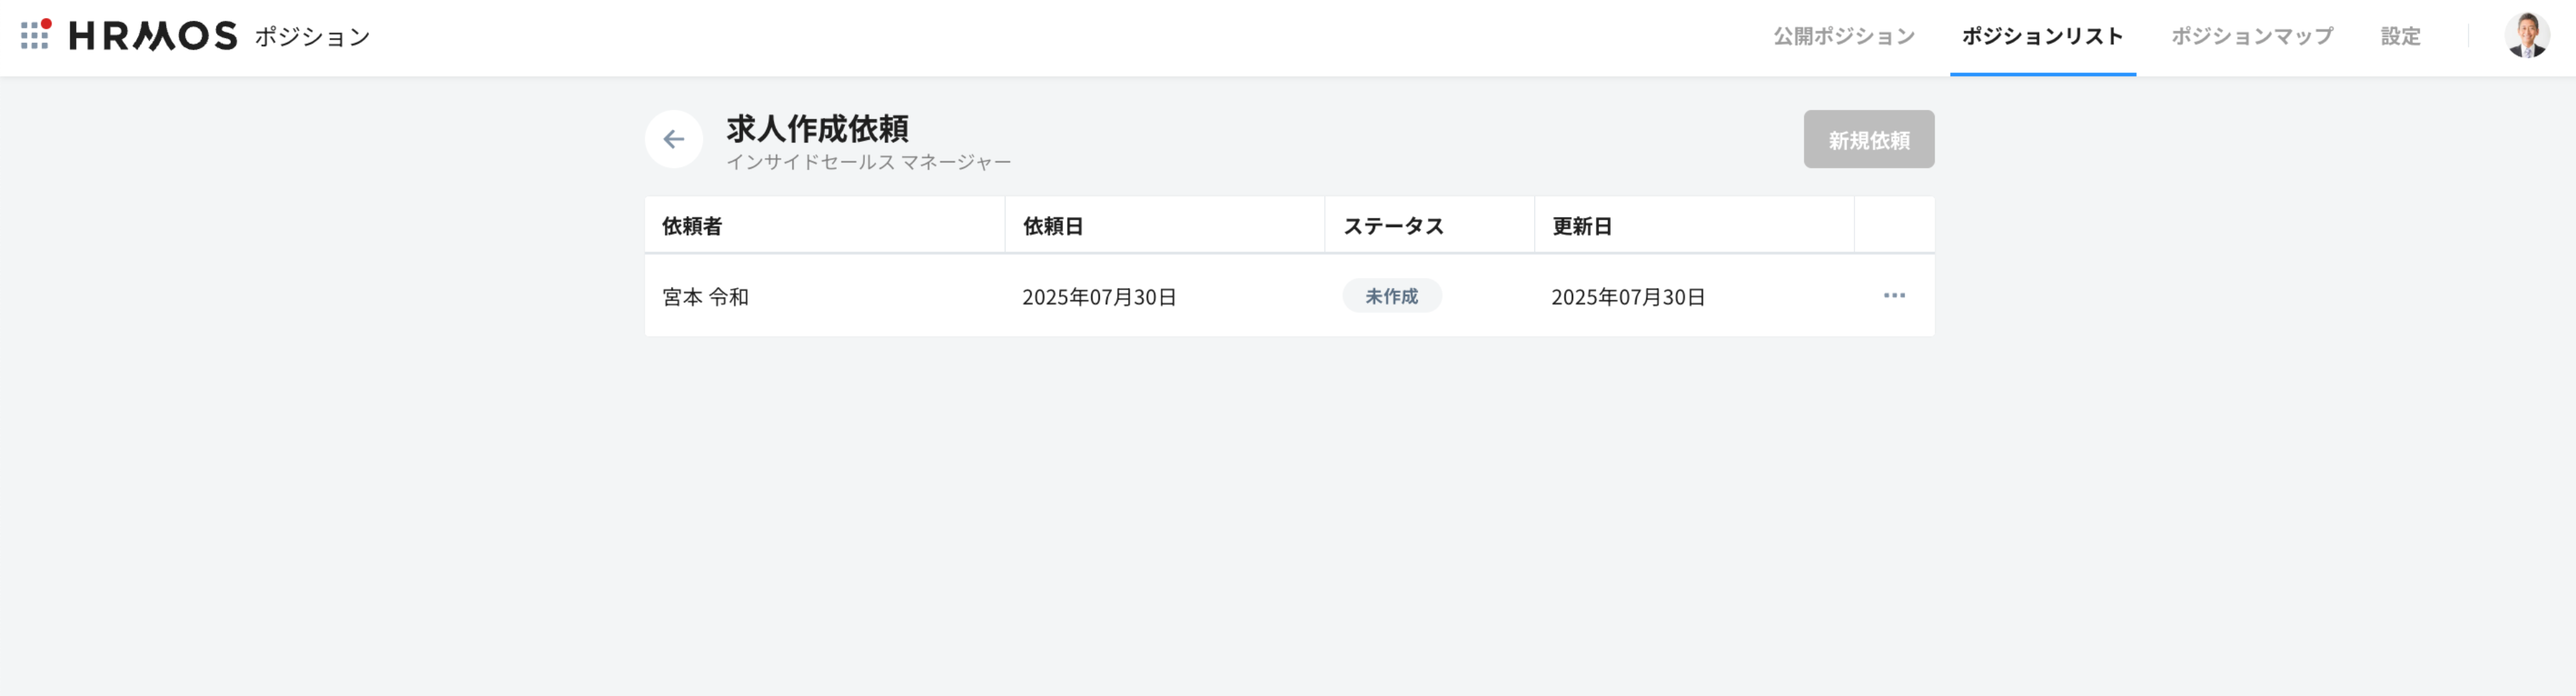Screen dimensions: 2576x696
Task: Click the request date 2025年07月30日 cell
Action: pyautogui.click(x=1098, y=297)
